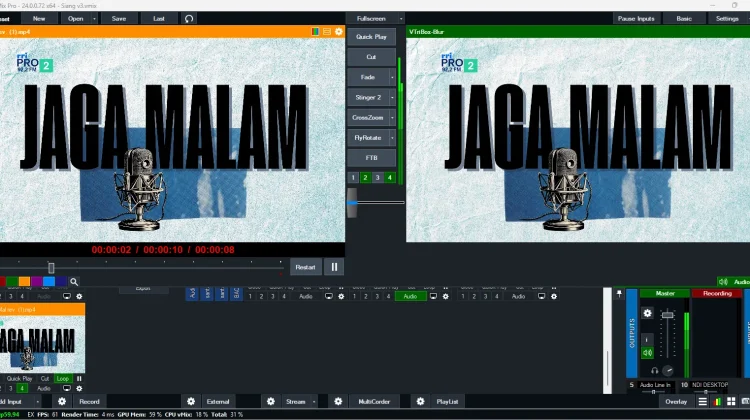This screenshot has width=750, height=420.
Task: Toggle overlay channel 3 under FTB
Action: click(377, 177)
